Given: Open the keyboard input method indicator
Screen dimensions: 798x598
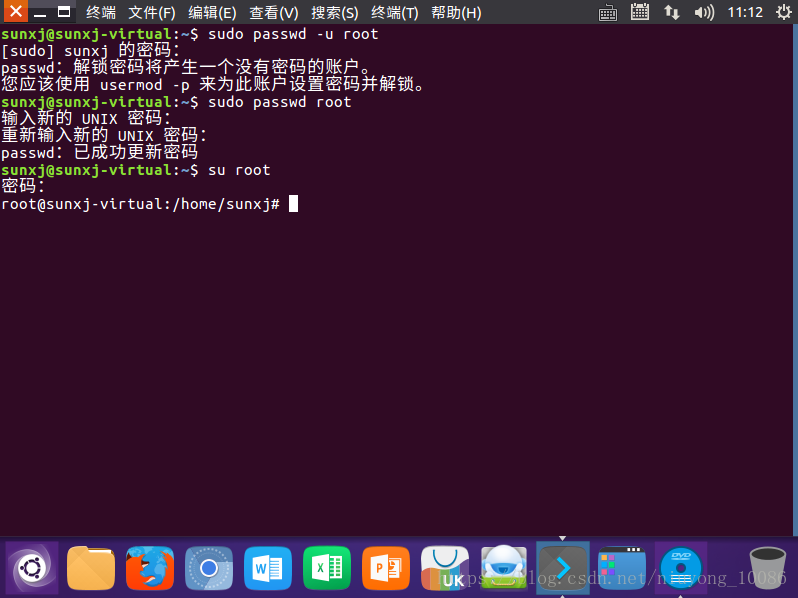Looking at the screenshot, I should coord(608,12).
